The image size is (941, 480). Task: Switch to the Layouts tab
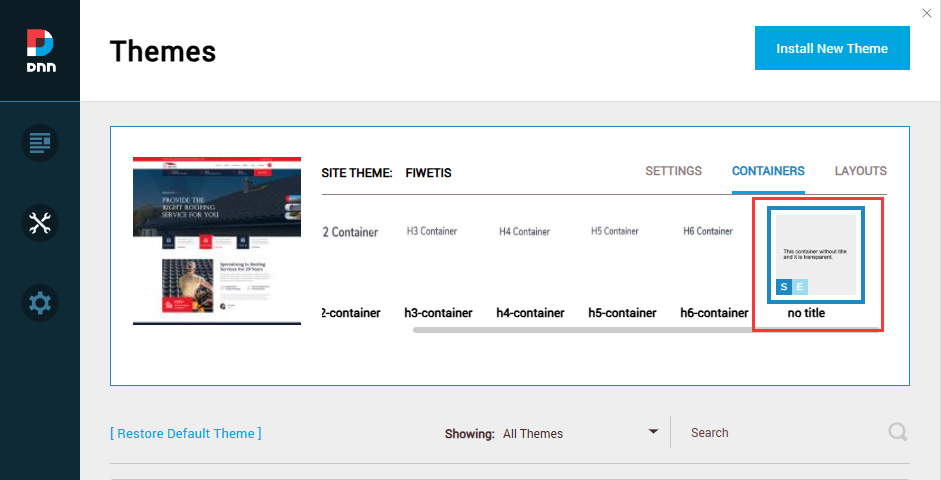coord(861,171)
